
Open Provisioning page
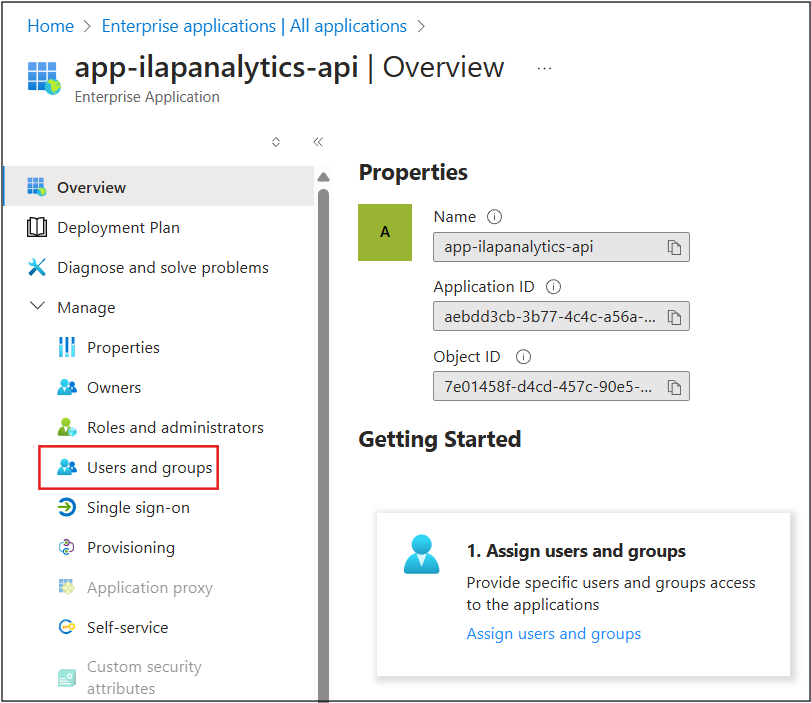(x=131, y=547)
